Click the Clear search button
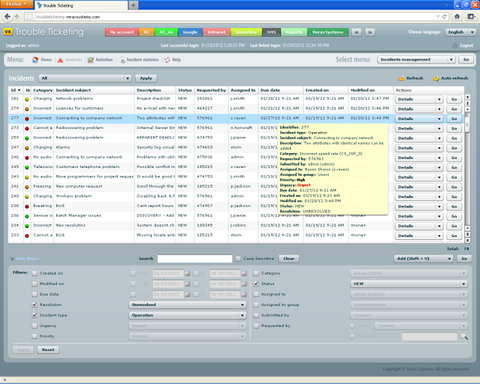This screenshot has width=480, height=384. click(289, 259)
